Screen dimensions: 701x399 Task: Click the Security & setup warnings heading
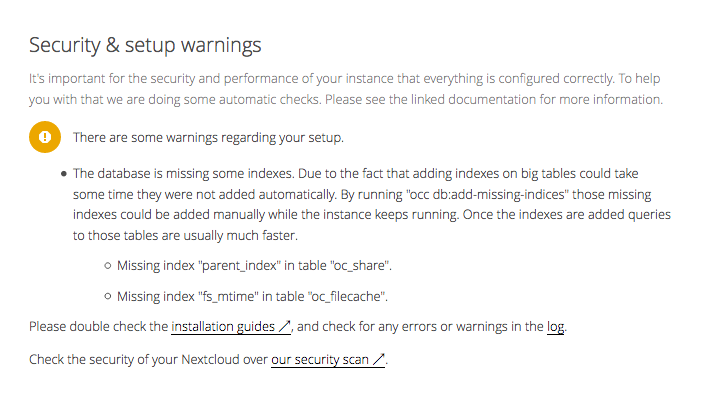click(x=145, y=45)
